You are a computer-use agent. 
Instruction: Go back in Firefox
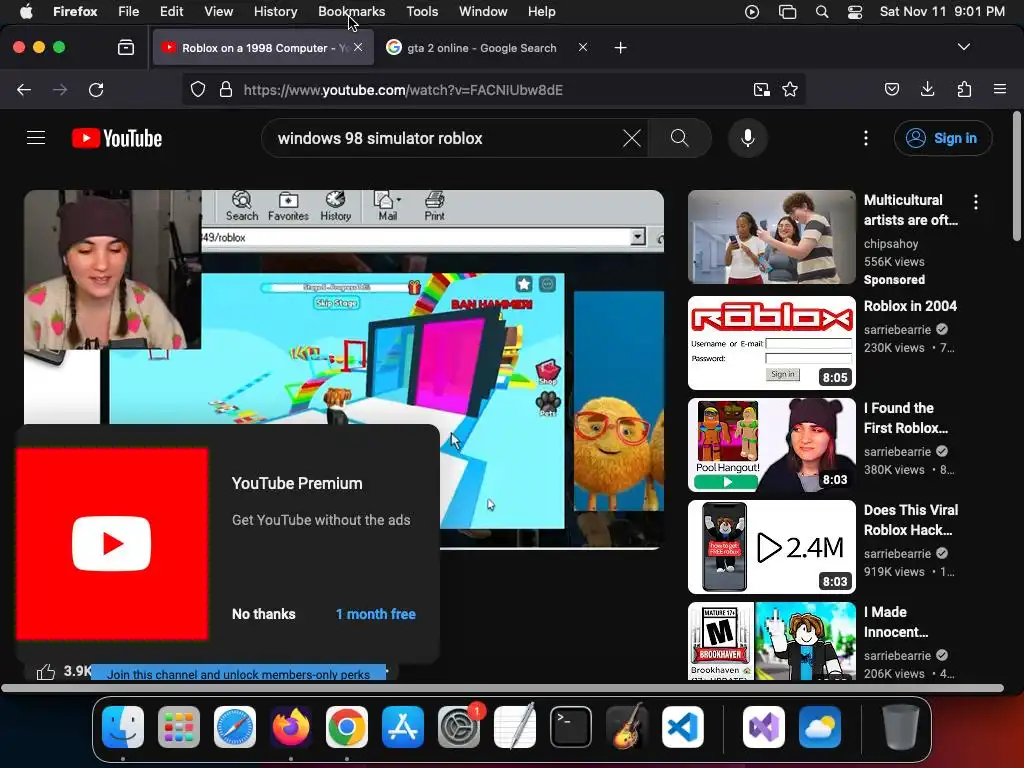pos(24,89)
